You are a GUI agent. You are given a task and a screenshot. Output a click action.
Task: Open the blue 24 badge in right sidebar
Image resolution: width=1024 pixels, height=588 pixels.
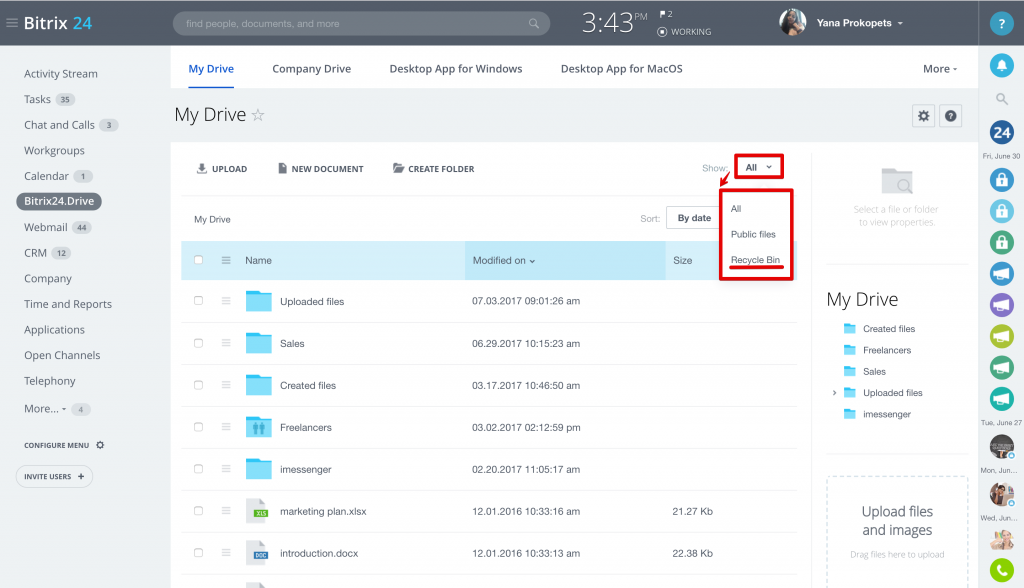pyautogui.click(x=1001, y=133)
